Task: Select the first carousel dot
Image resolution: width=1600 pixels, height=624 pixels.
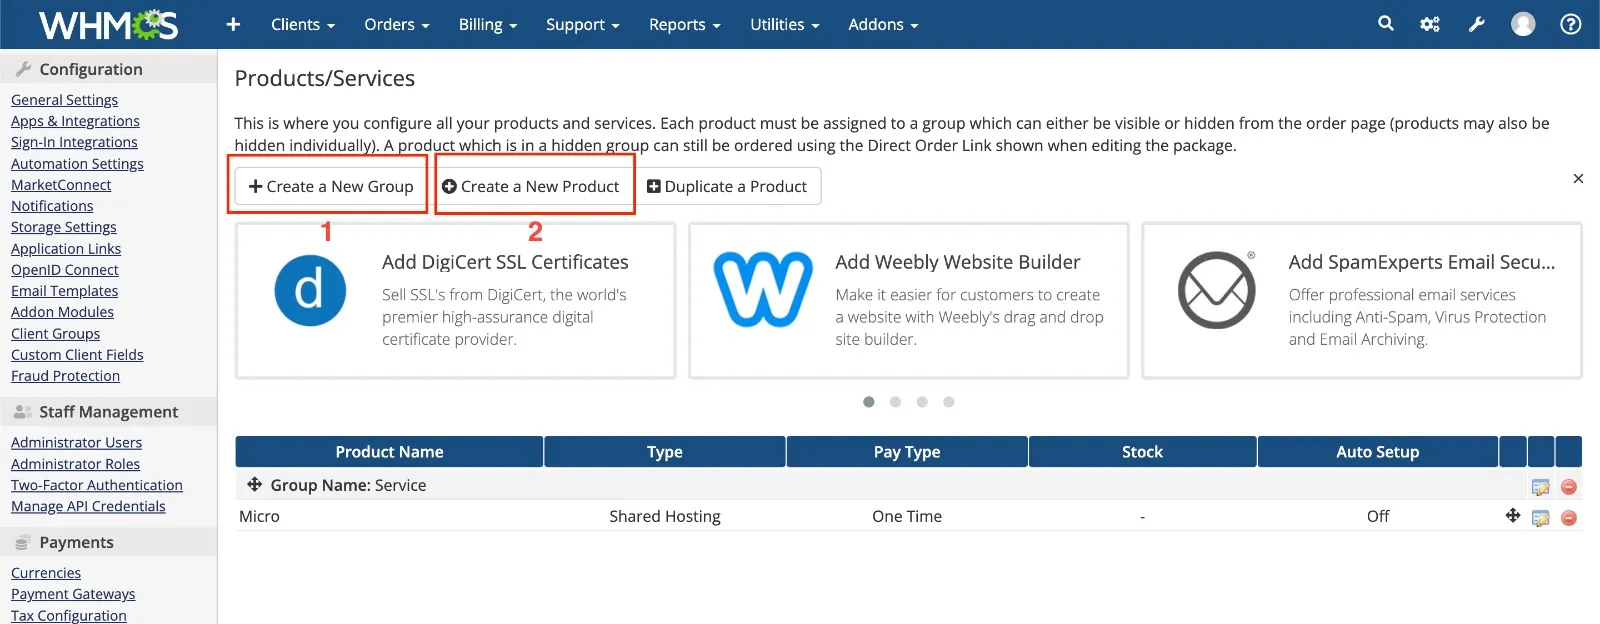Action: point(869,402)
